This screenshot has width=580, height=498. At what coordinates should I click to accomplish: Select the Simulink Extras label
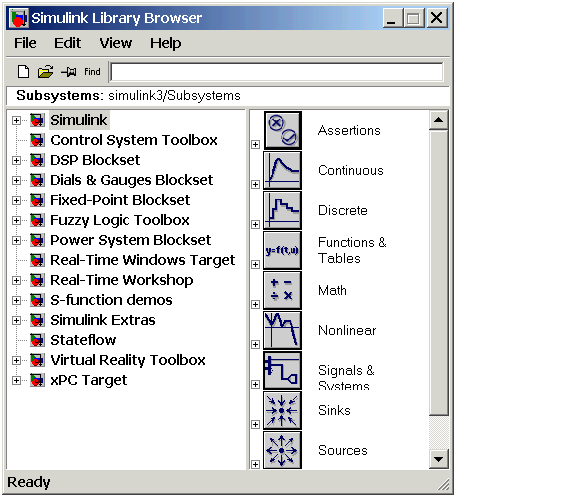coord(103,320)
